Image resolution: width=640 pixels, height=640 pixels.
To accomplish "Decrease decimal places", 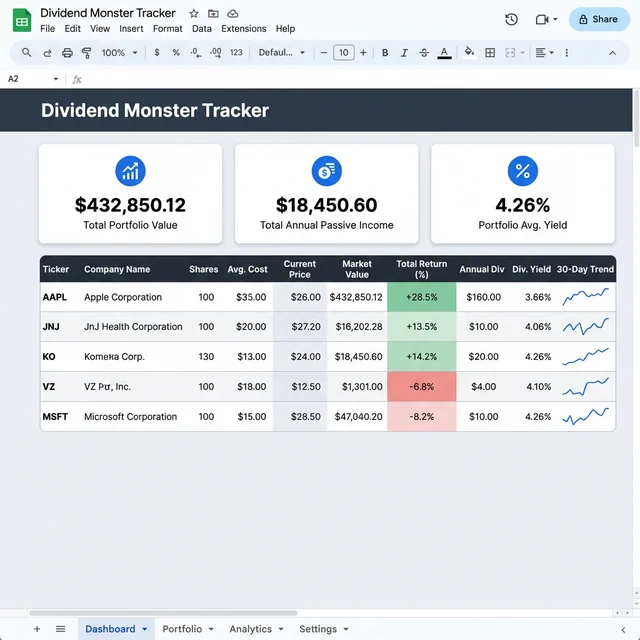I will 196,53.
